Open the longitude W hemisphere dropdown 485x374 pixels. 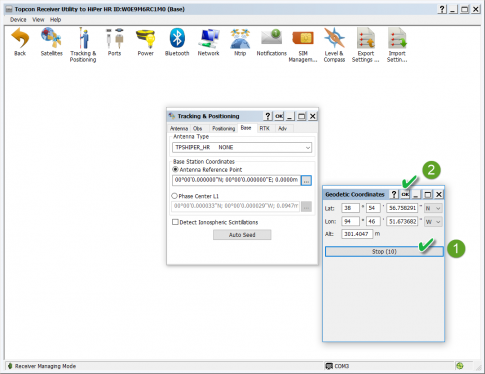(433, 222)
